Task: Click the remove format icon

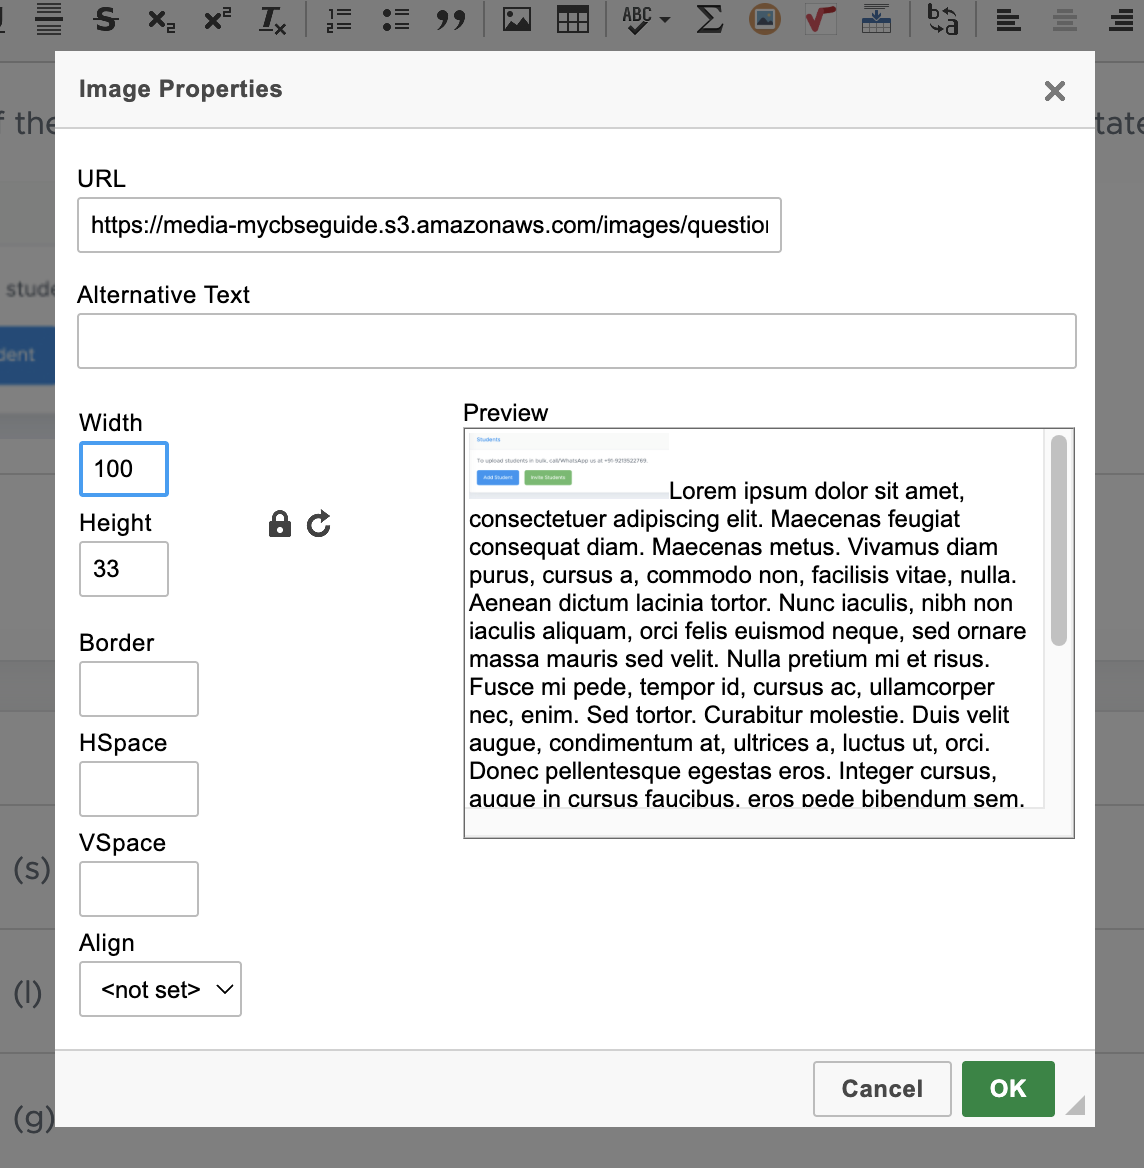Action: pyautogui.click(x=272, y=19)
